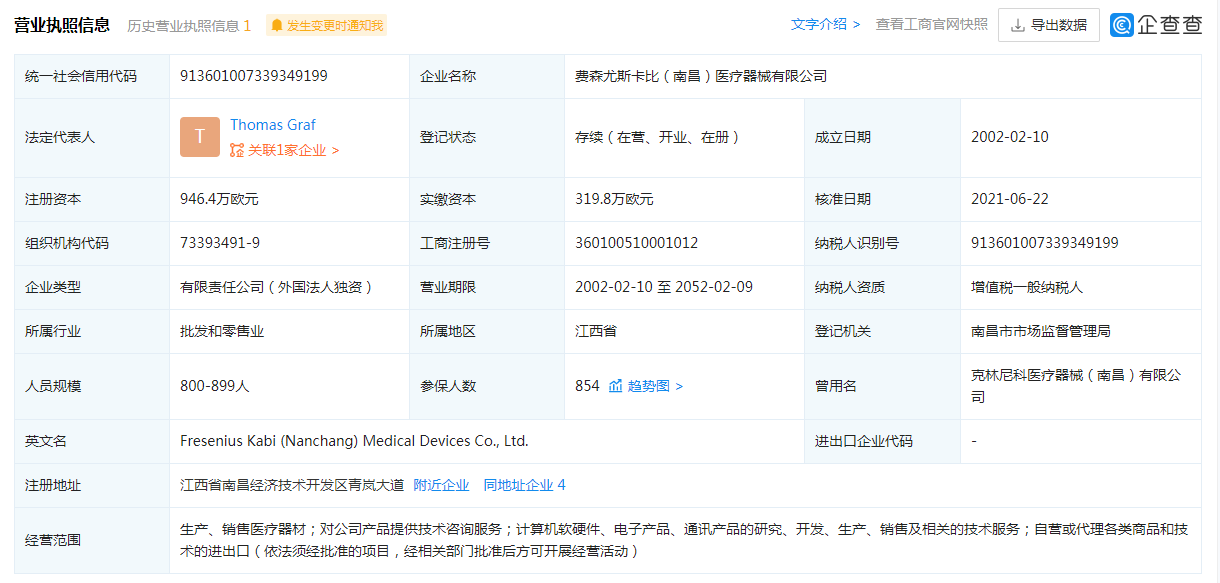Click the bar chart icon beside 趋势图
Image resolution: width=1220 pixels, height=583 pixels.
coord(614,385)
